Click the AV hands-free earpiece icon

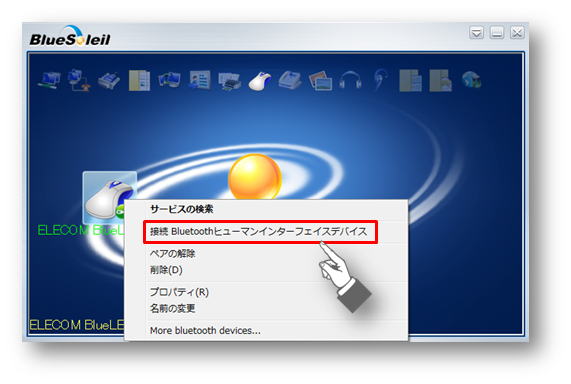coord(381,80)
